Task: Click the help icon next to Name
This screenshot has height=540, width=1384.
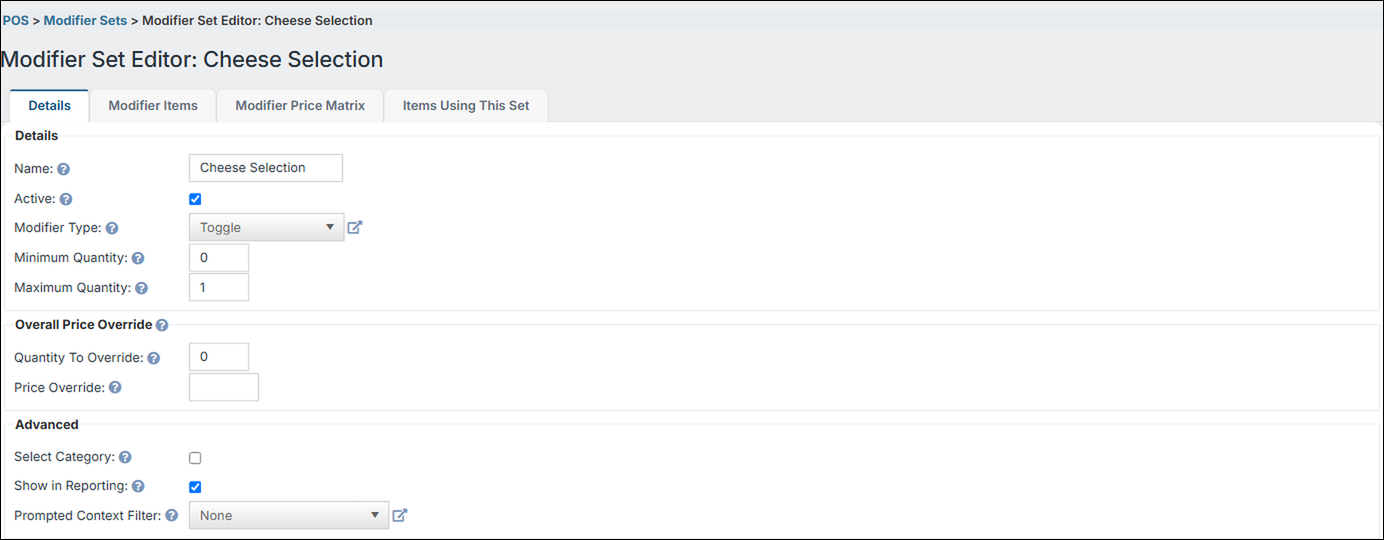Action: coord(63,169)
